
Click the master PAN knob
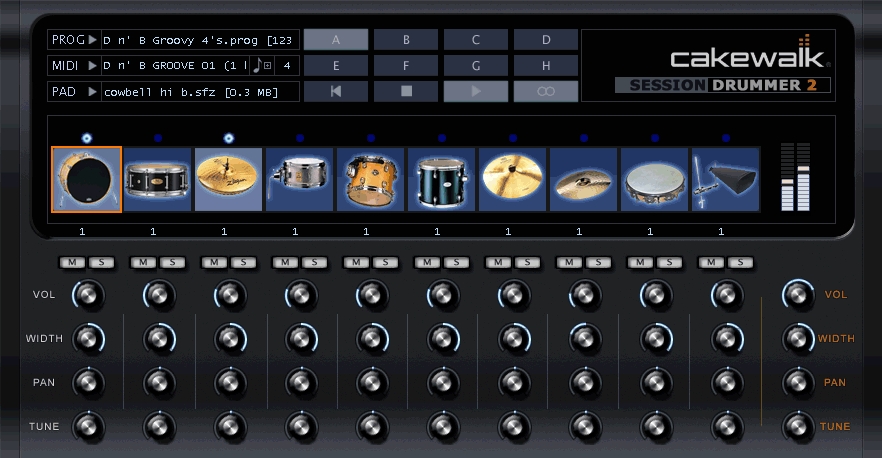[x=798, y=383]
